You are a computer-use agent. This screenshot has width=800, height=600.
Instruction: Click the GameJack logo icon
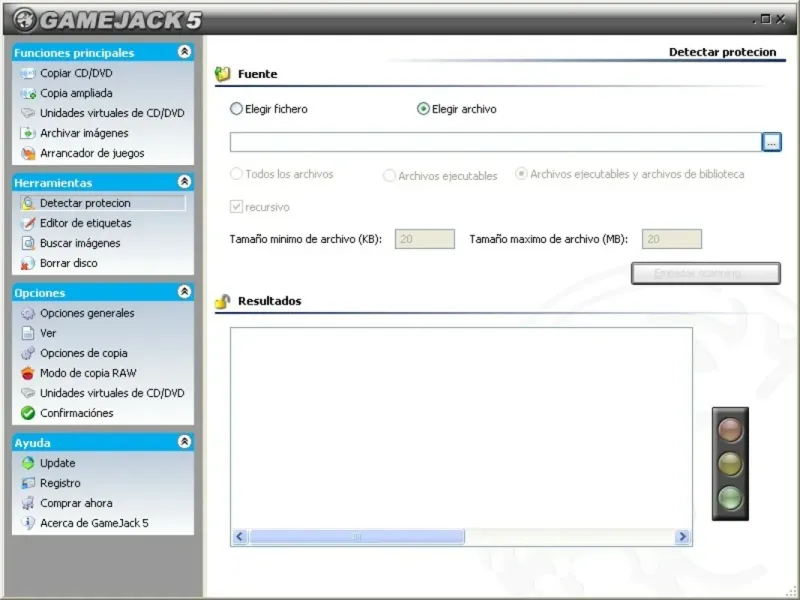click(x=24, y=19)
